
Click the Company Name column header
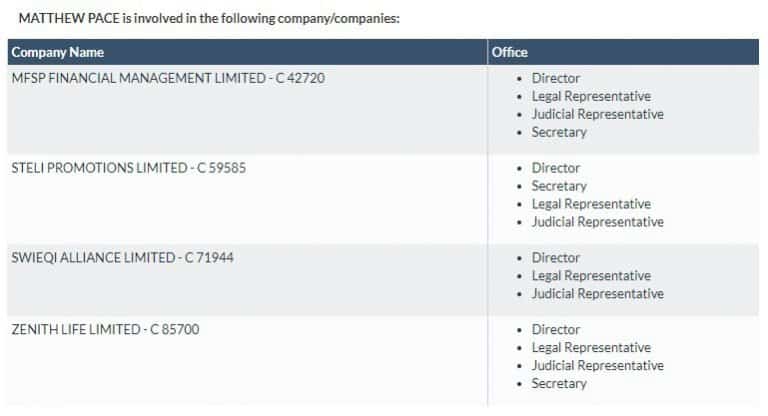click(x=58, y=52)
